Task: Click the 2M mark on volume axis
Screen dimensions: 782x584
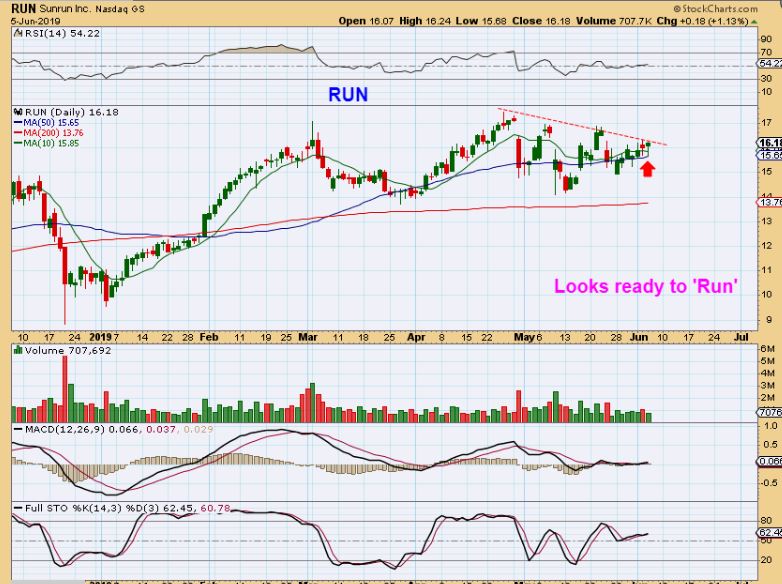Action: (767, 398)
